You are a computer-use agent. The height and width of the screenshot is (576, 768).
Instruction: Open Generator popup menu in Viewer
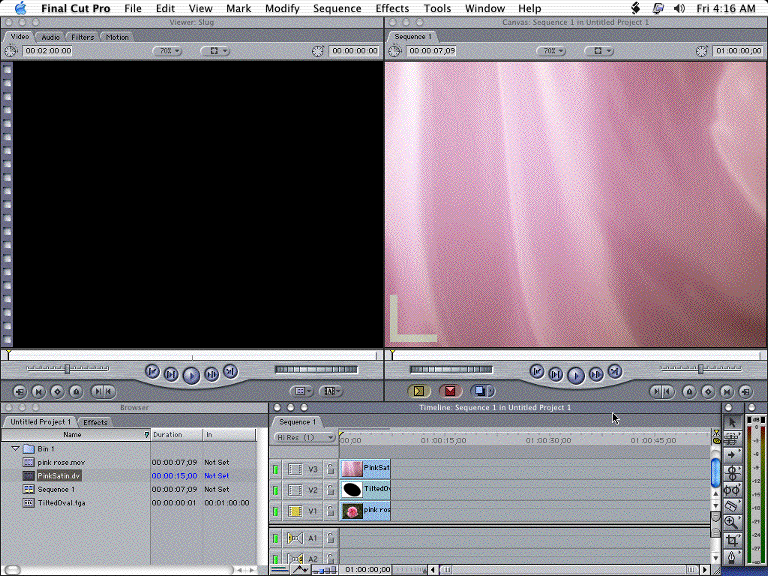(332, 391)
